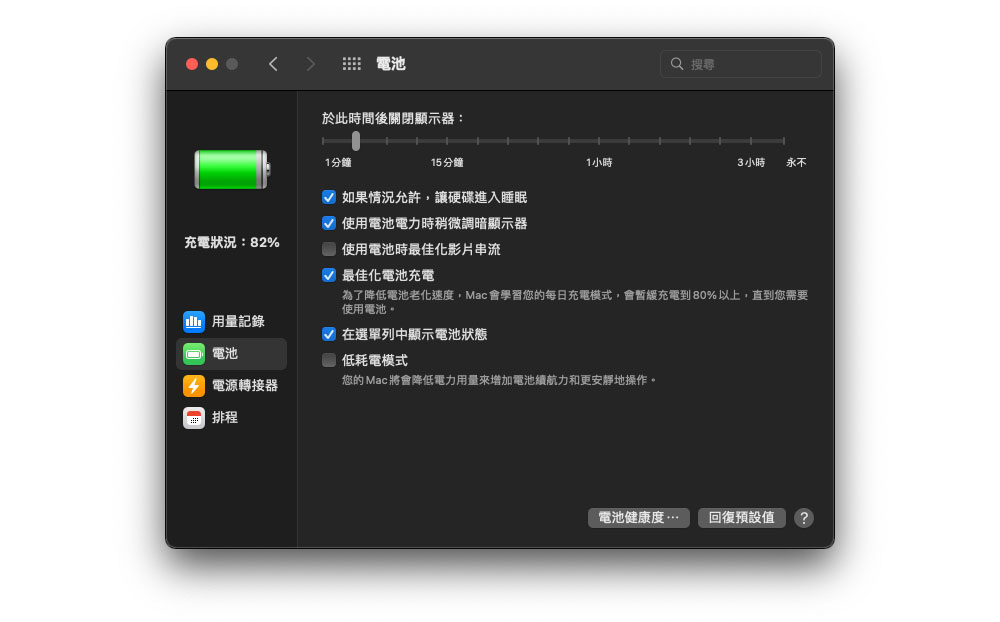This screenshot has height=622, width=1000.
Task: Click the green 電池 sidebar icon
Action: click(194, 353)
